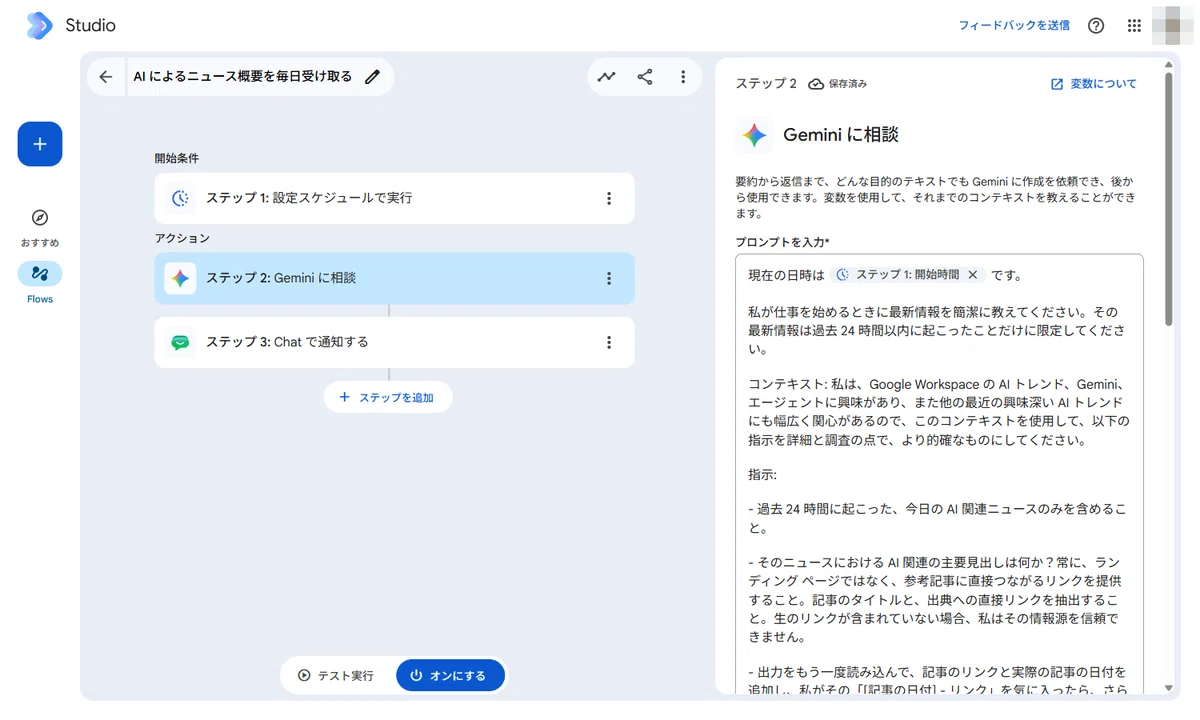
Task: Click the 開始条件 label
Action: pos(177,158)
